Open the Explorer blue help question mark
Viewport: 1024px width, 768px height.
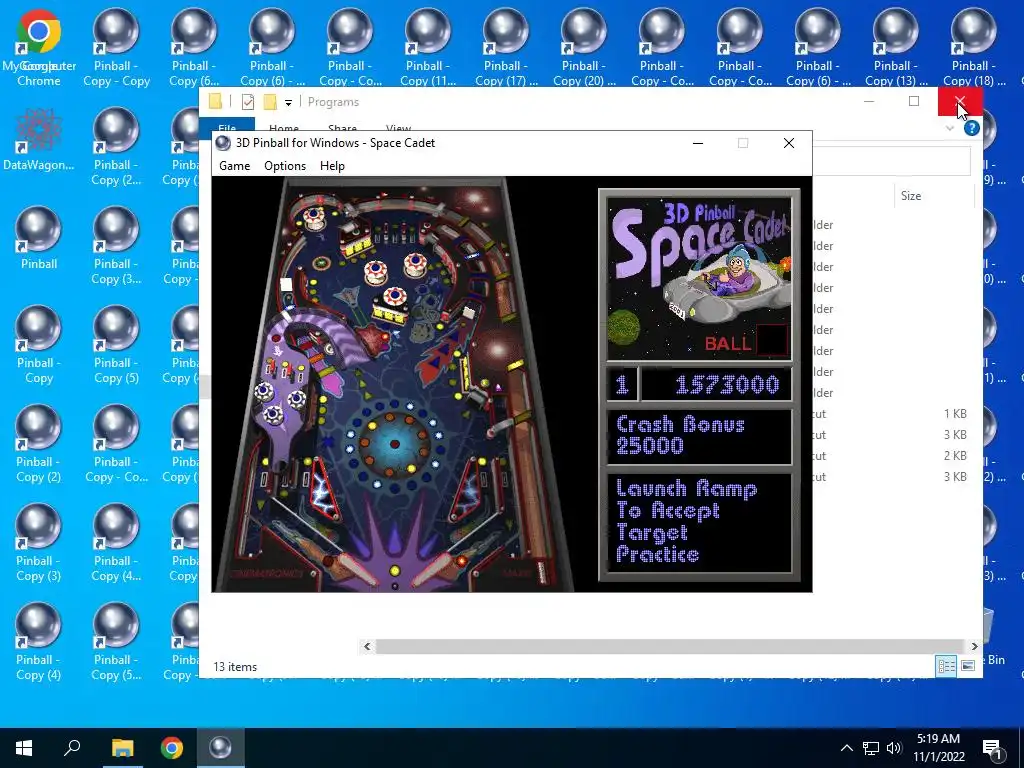click(x=971, y=128)
